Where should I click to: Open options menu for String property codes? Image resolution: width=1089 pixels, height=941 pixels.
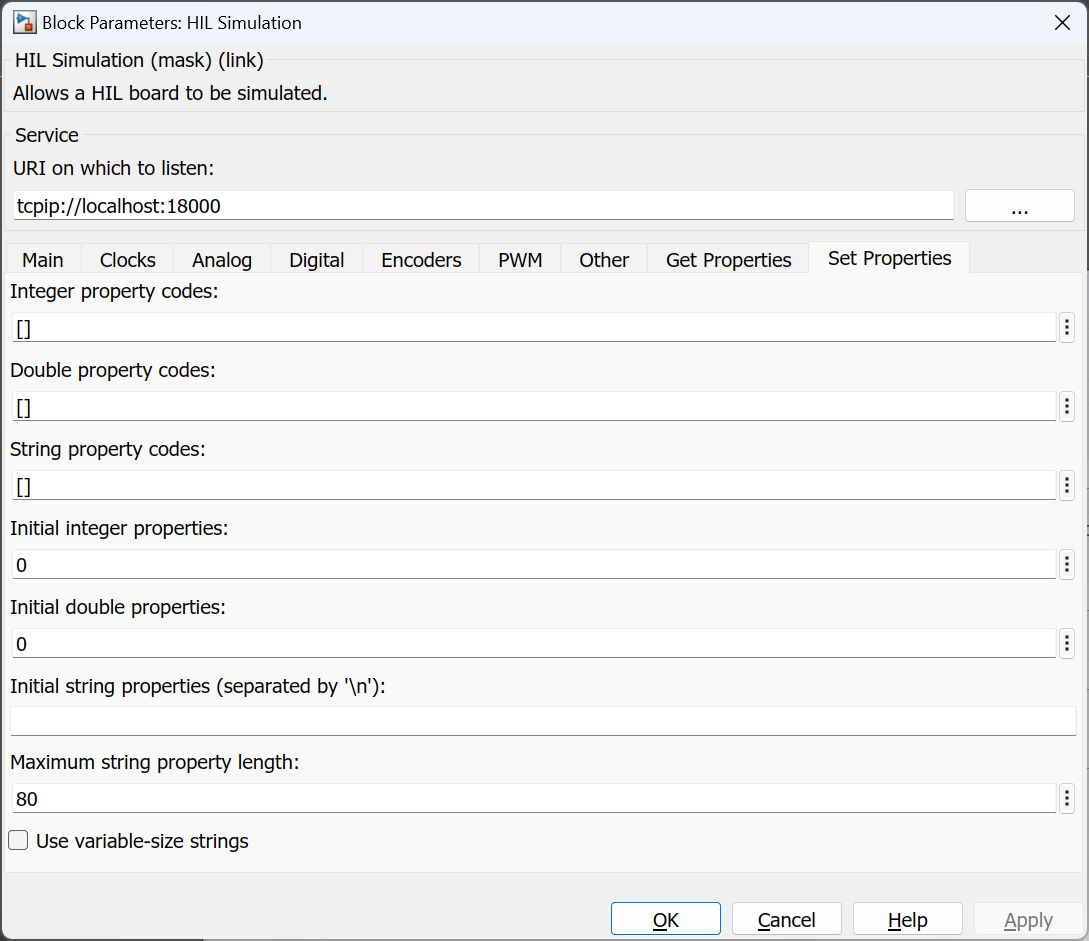pos(1066,486)
